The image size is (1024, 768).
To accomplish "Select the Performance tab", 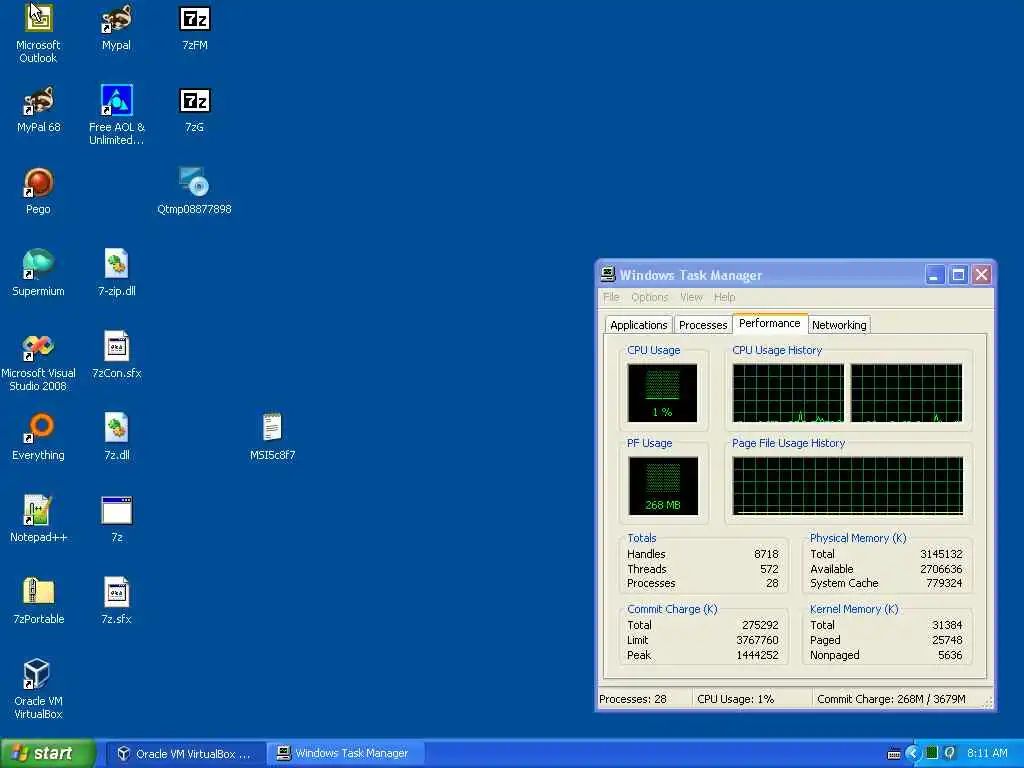I will click(769, 323).
